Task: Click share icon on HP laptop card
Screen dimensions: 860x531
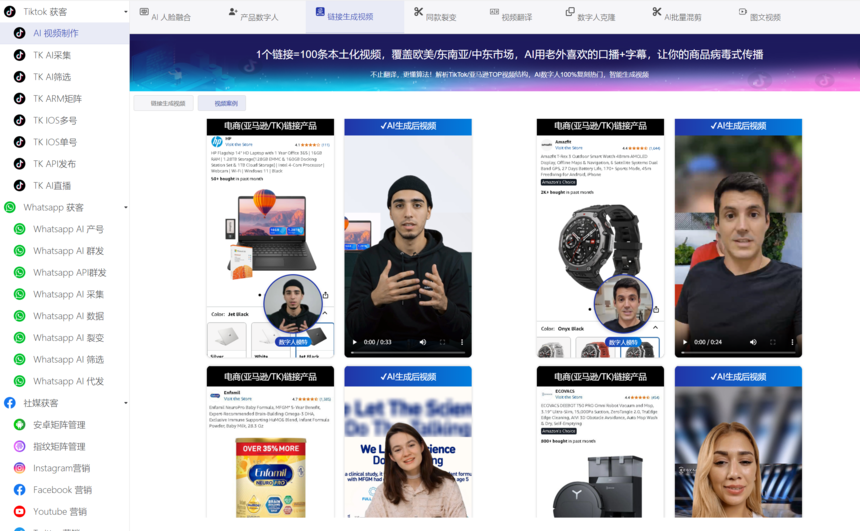Action: 326,295
